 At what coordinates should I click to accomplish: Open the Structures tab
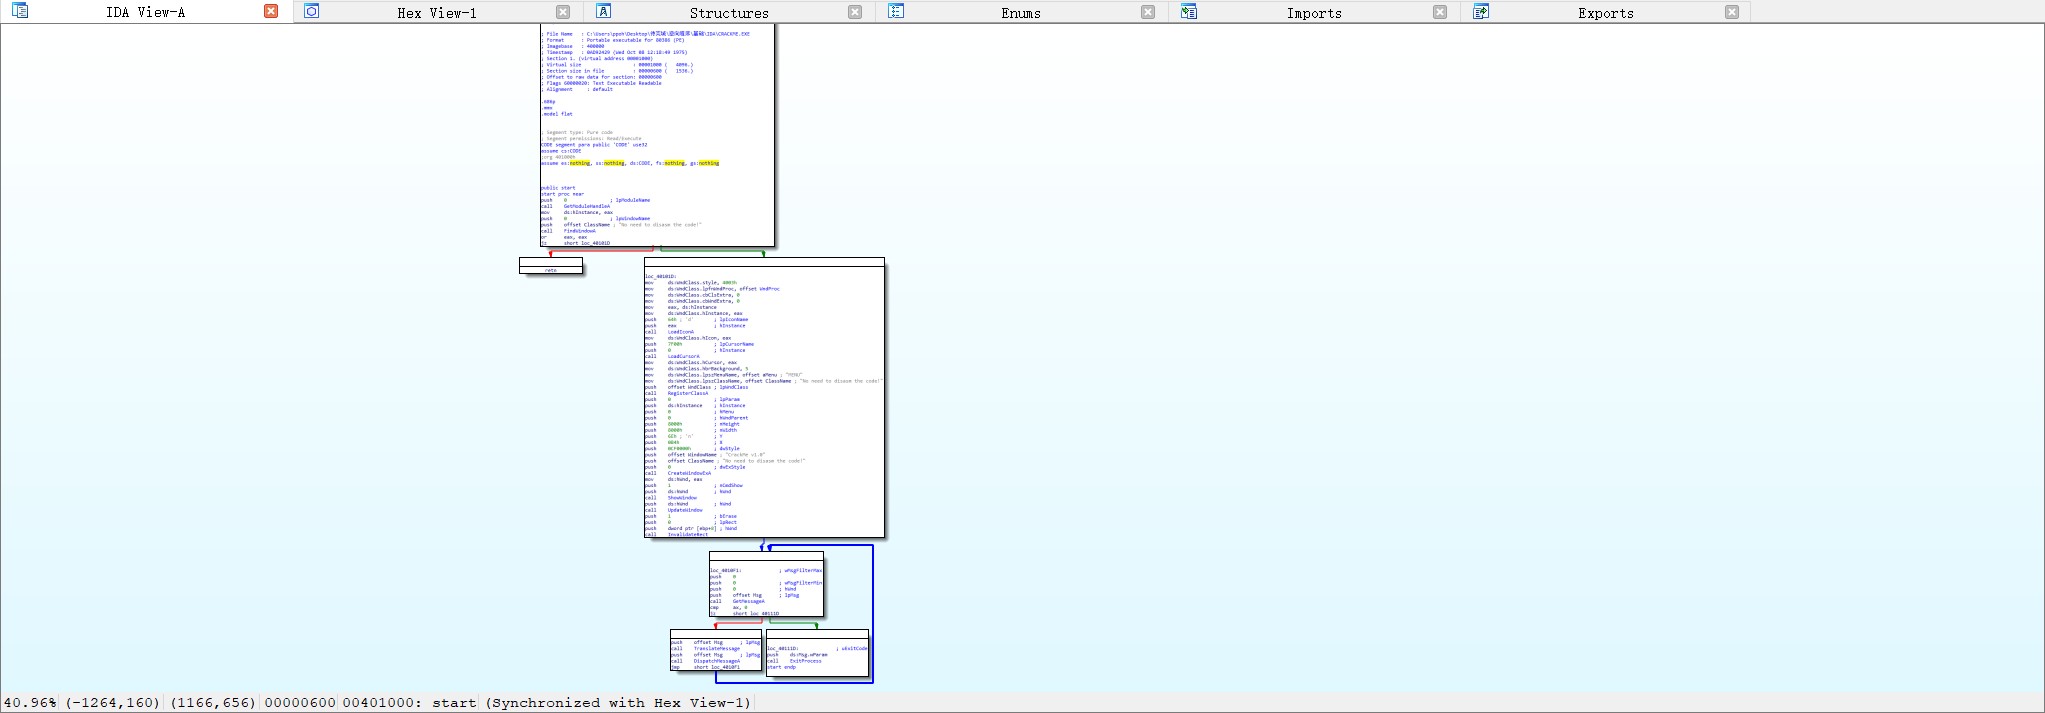(728, 13)
